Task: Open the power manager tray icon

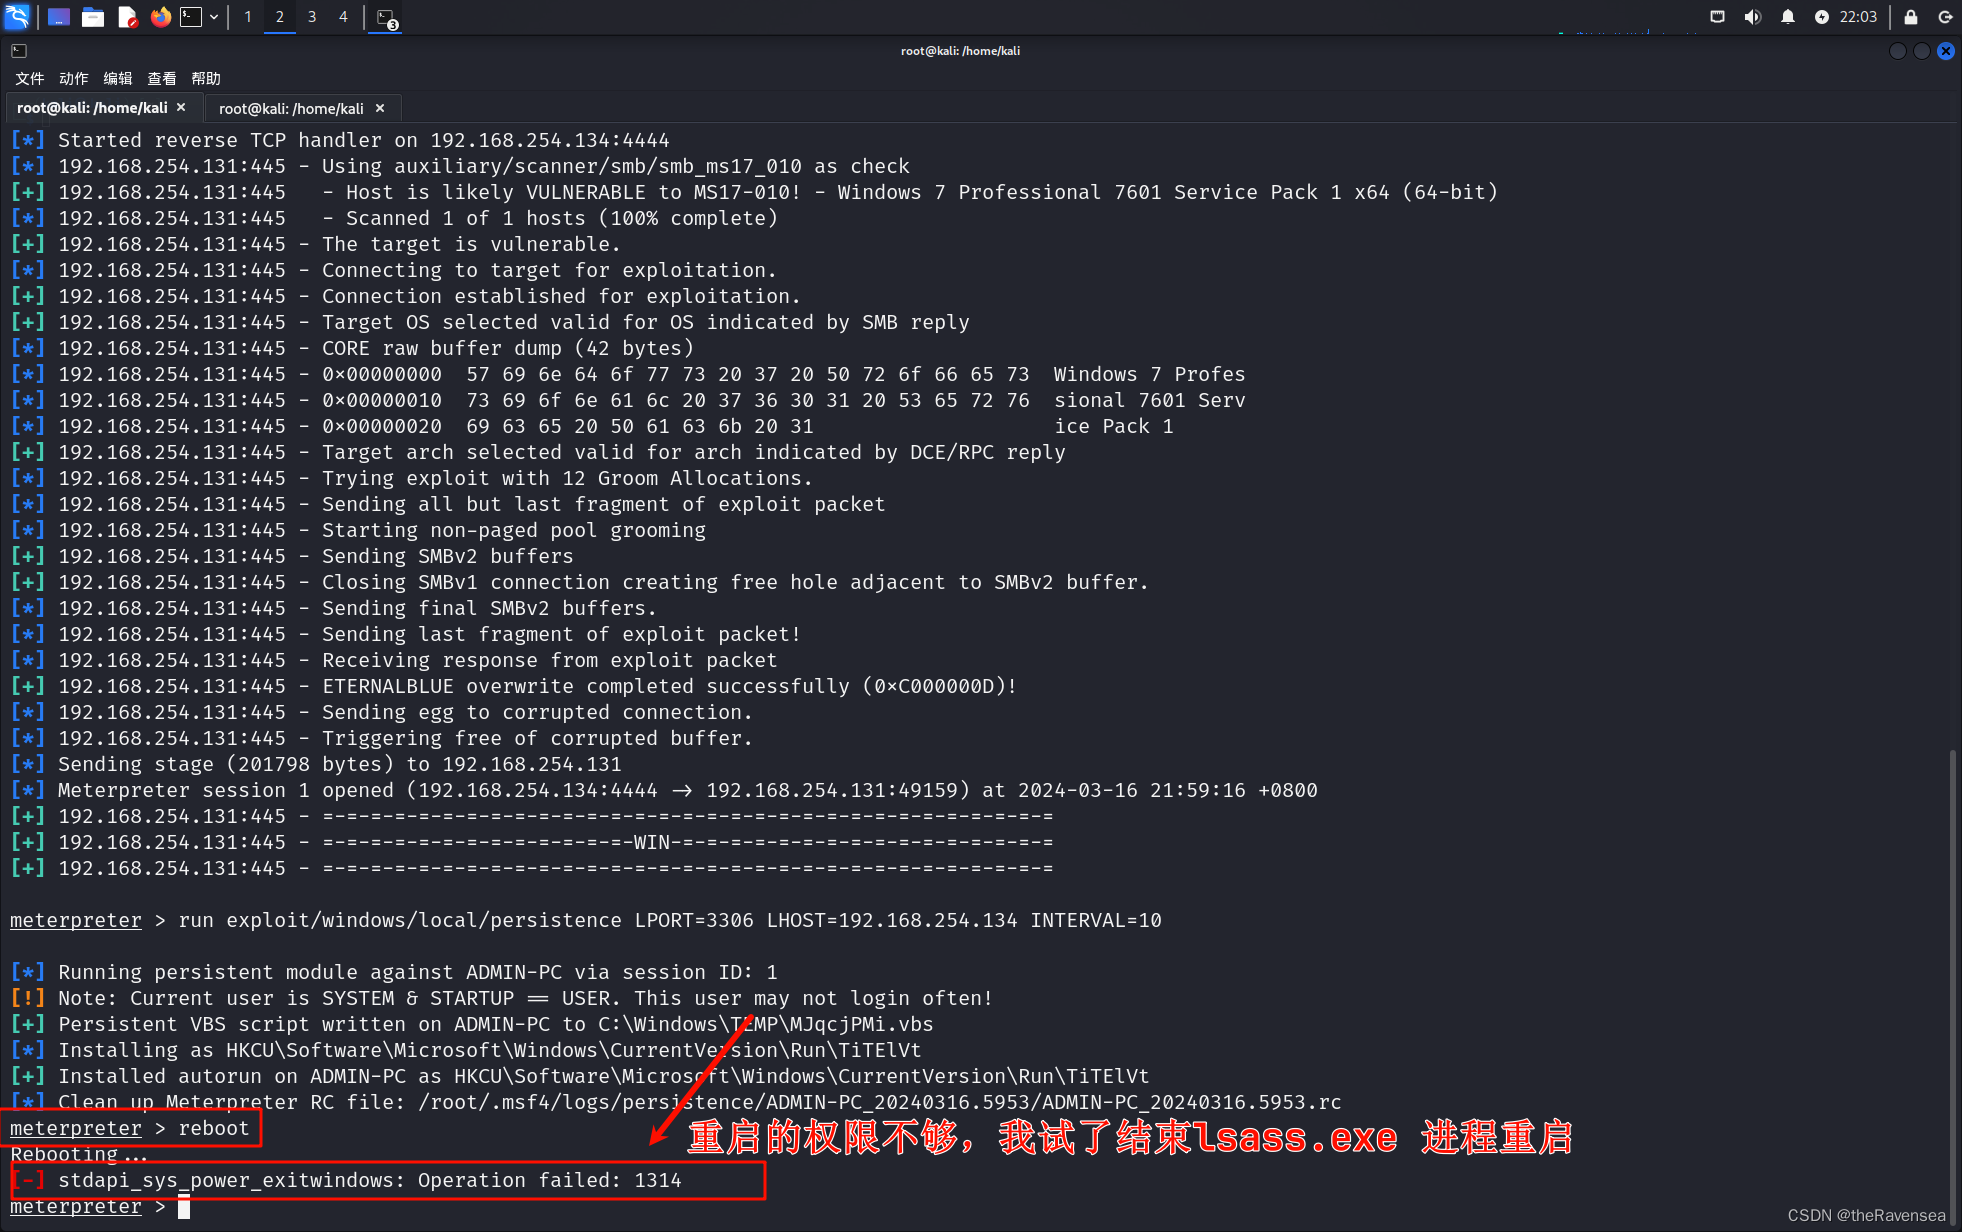Action: [x=1821, y=17]
